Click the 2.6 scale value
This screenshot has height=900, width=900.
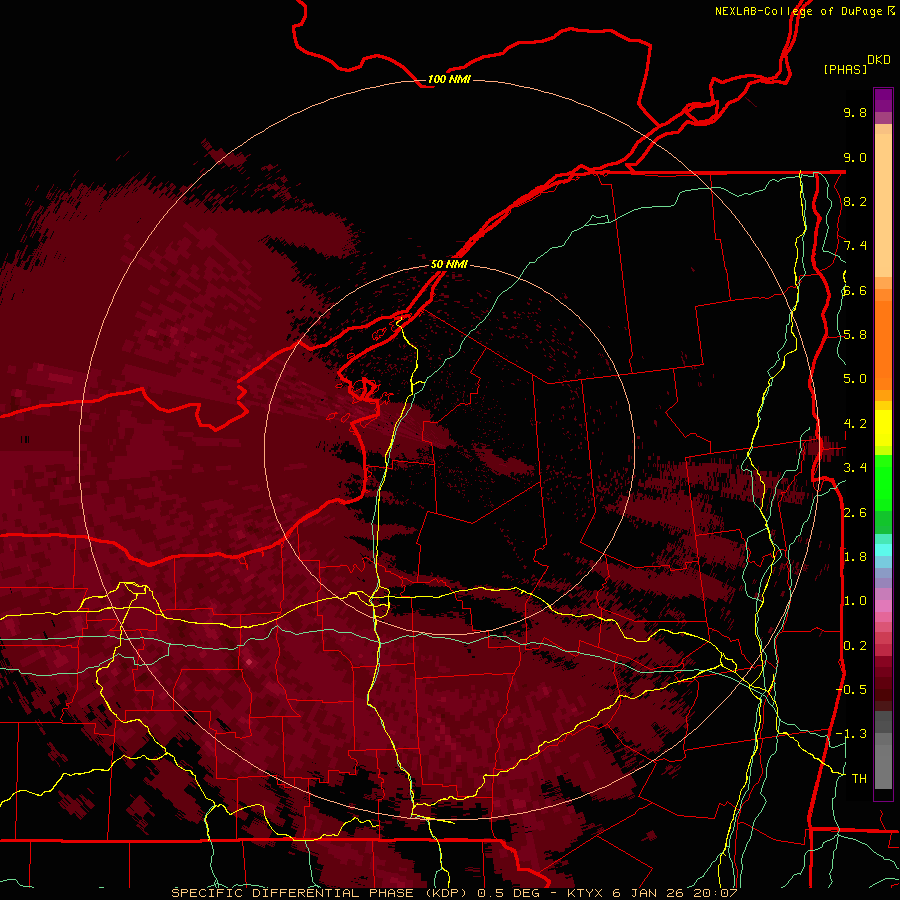click(x=855, y=513)
